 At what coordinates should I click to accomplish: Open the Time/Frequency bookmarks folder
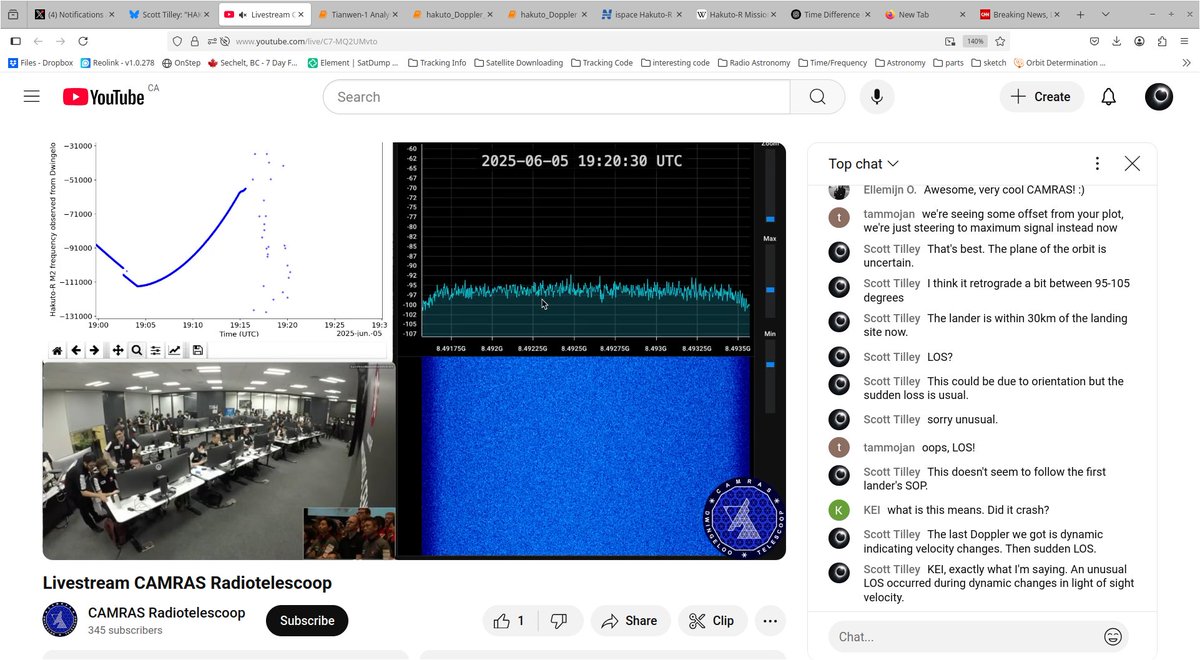pyautogui.click(x=832, y=62)
